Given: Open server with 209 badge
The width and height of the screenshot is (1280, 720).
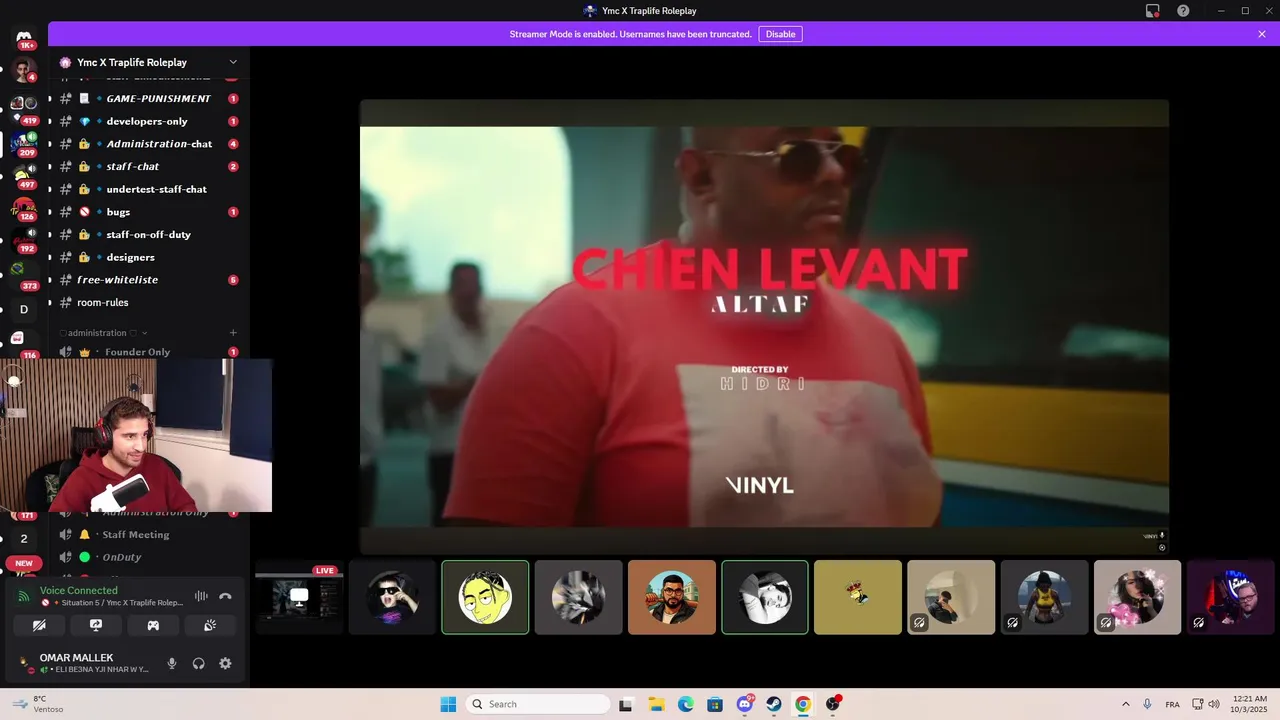Looking at the screenshot, I should point(24,143).
